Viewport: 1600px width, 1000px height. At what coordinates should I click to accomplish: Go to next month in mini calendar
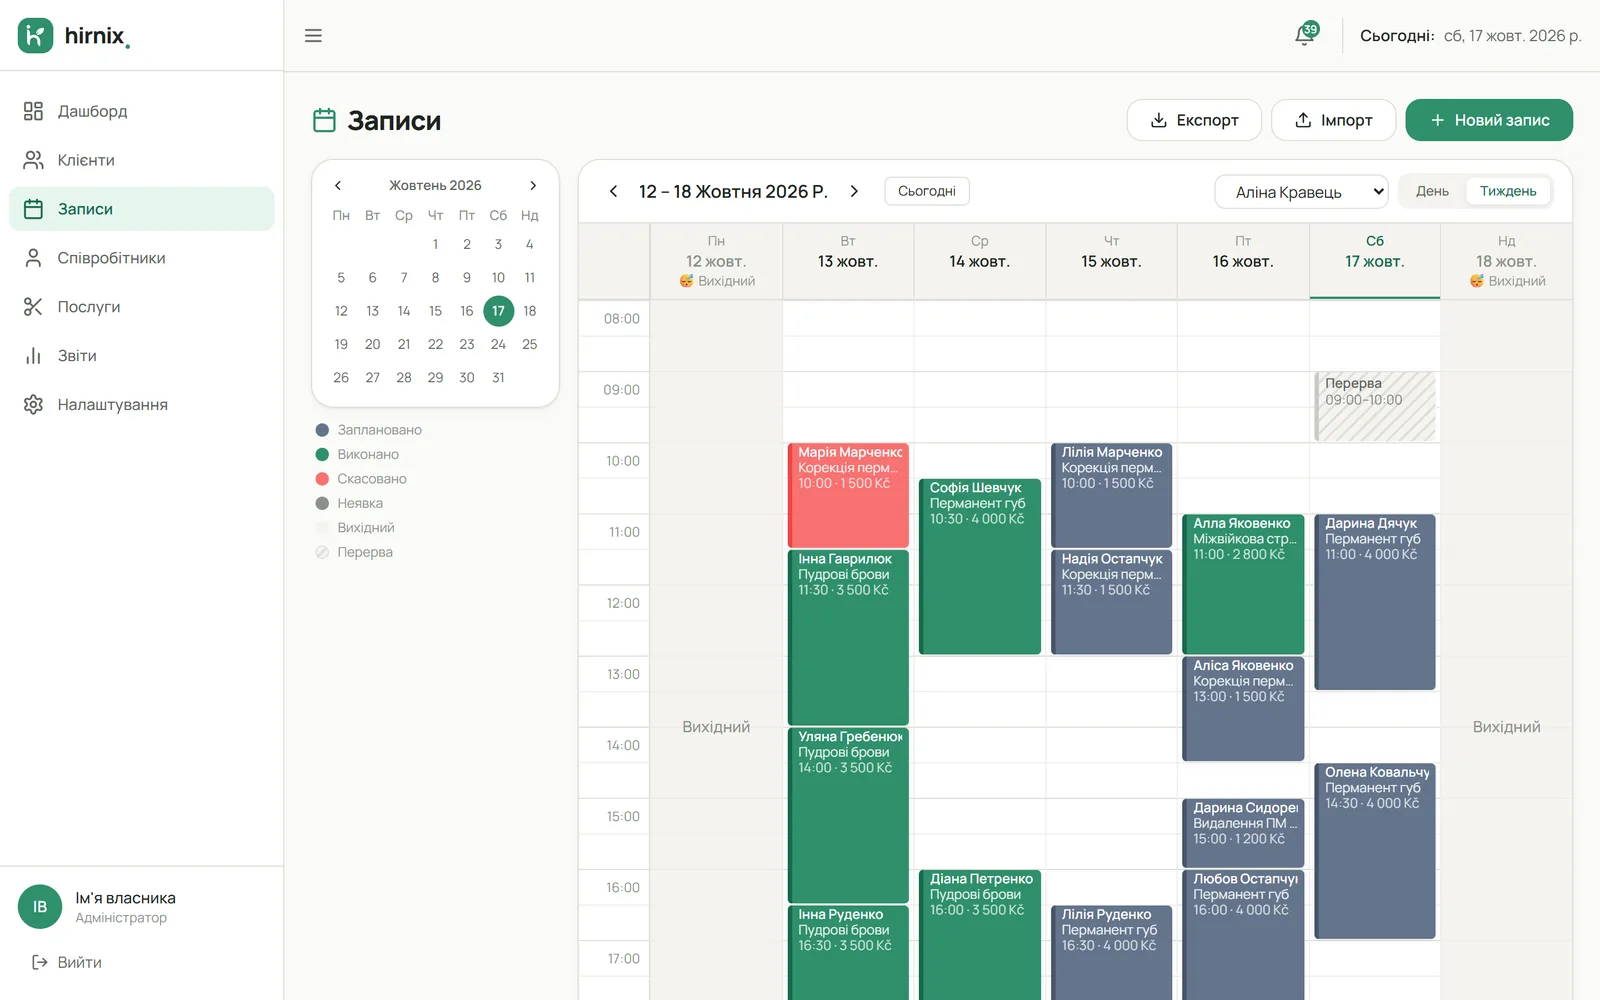click(533, 185)
